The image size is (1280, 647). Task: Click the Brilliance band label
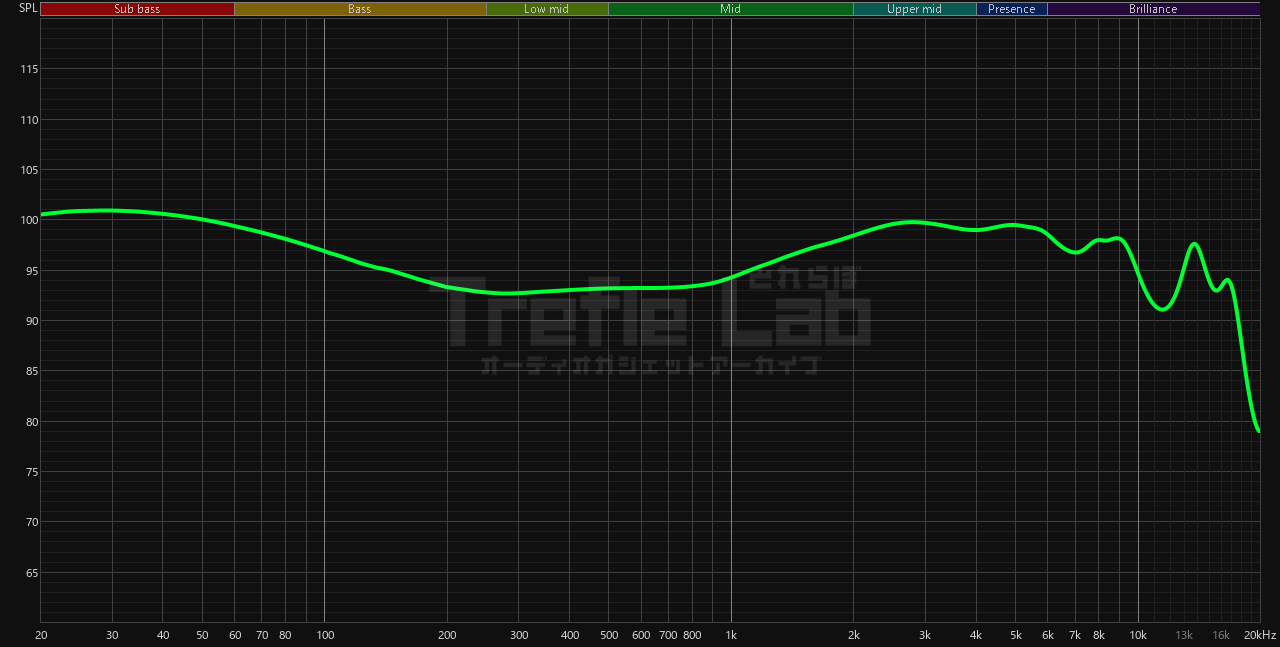[1153, 9]
